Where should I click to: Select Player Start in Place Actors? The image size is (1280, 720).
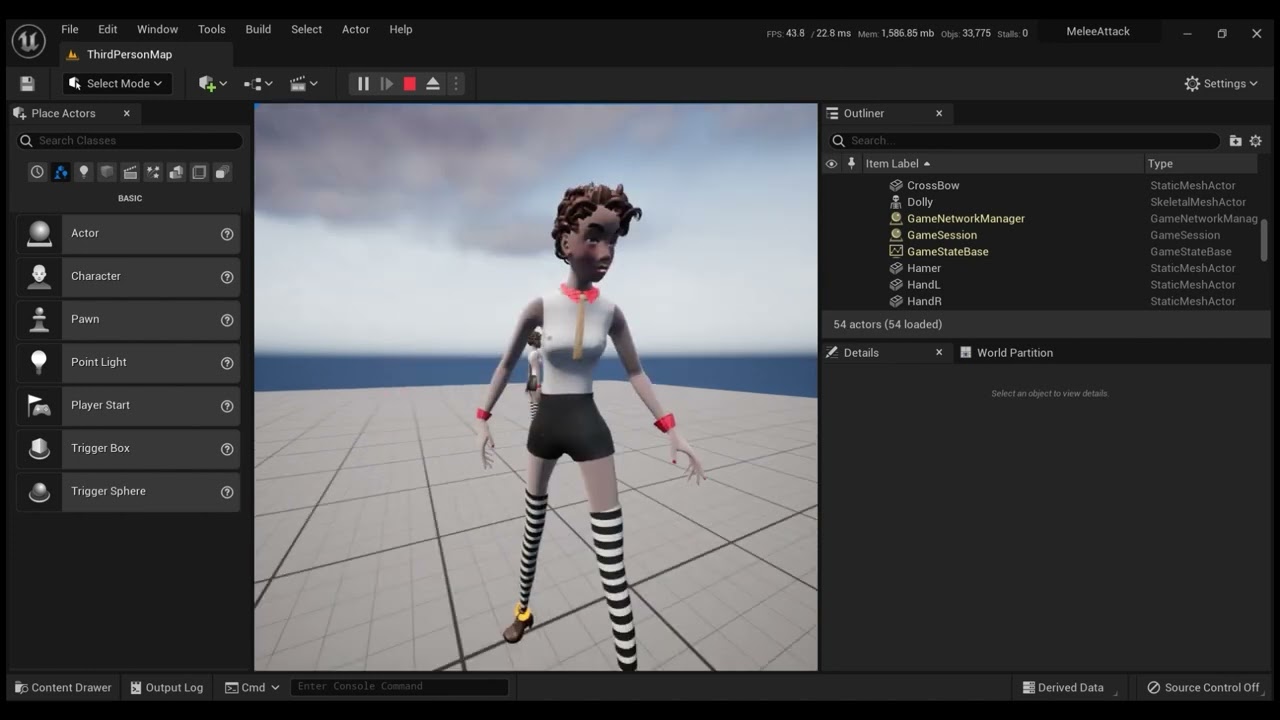point(128,406)
